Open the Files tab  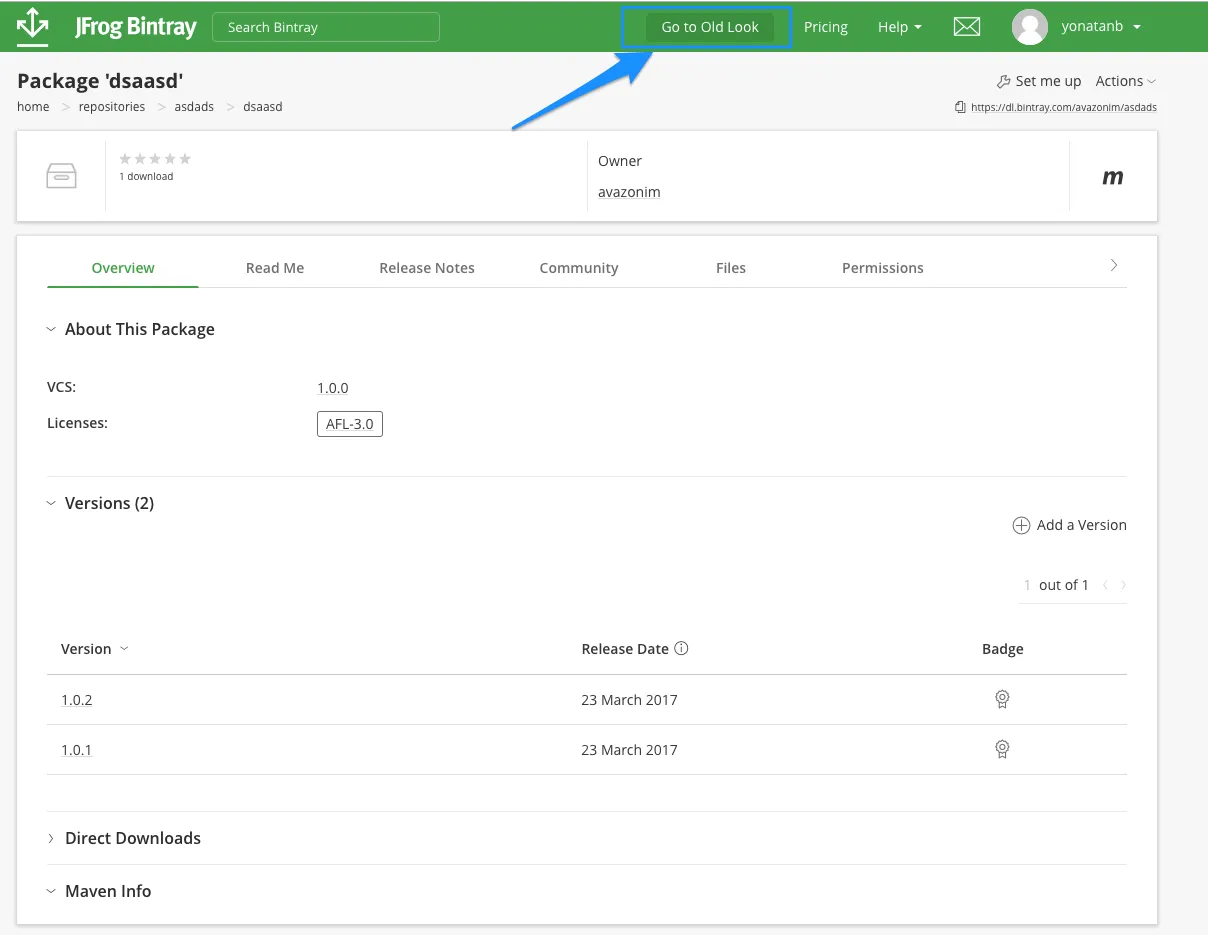(731, 268)
